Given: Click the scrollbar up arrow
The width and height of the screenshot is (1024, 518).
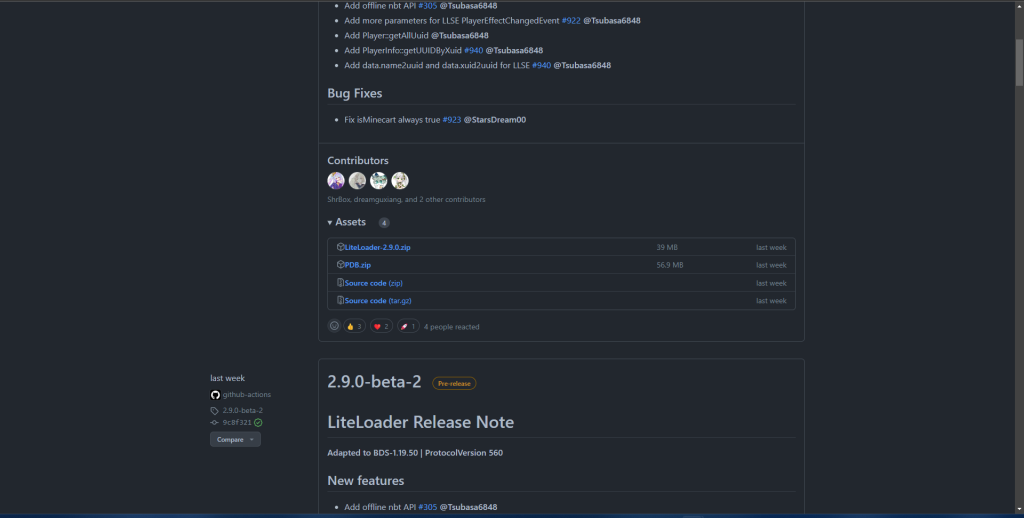Looking at the screenshot, I should point(1019,7).
